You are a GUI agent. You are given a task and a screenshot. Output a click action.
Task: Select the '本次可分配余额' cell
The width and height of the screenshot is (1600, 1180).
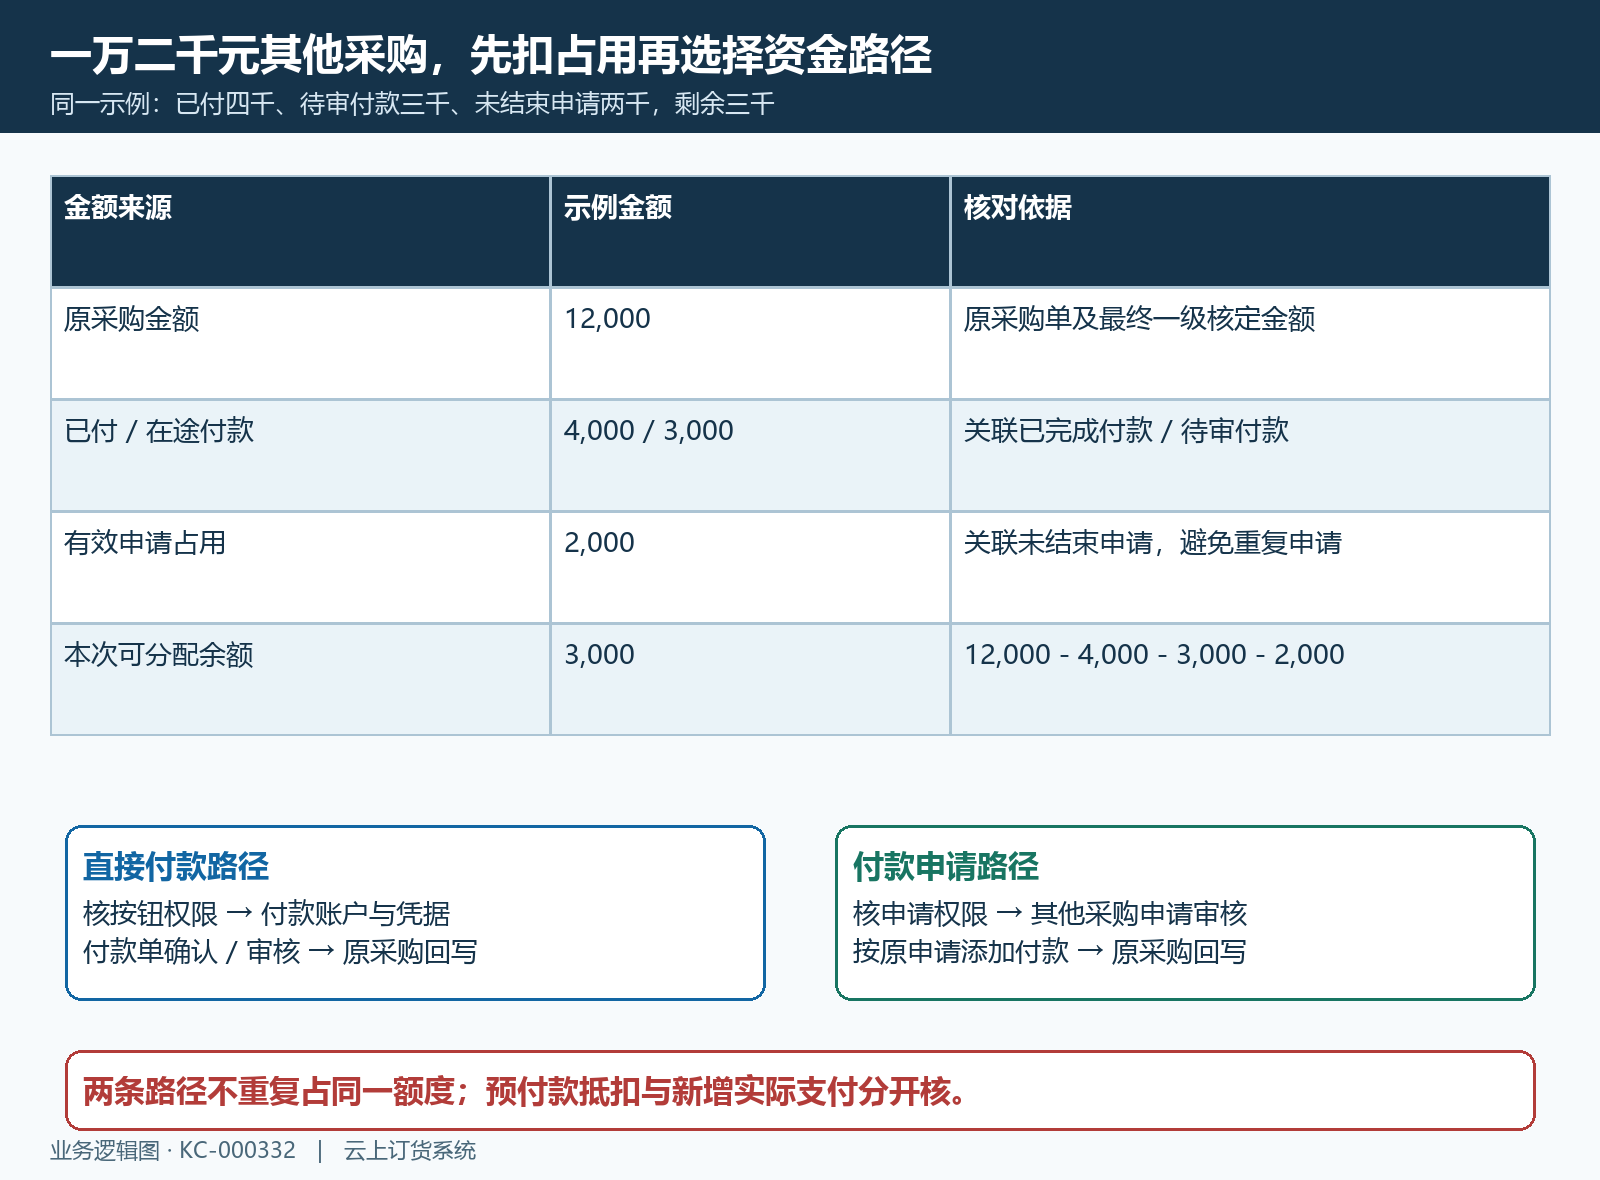300,680
